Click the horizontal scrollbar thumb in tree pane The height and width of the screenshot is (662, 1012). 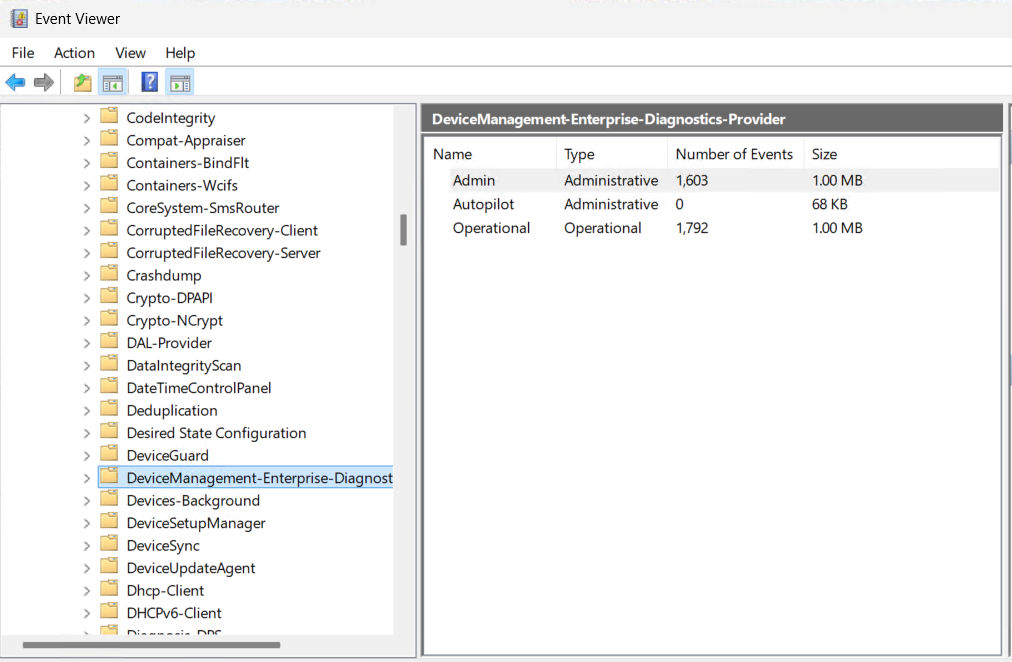152,645
